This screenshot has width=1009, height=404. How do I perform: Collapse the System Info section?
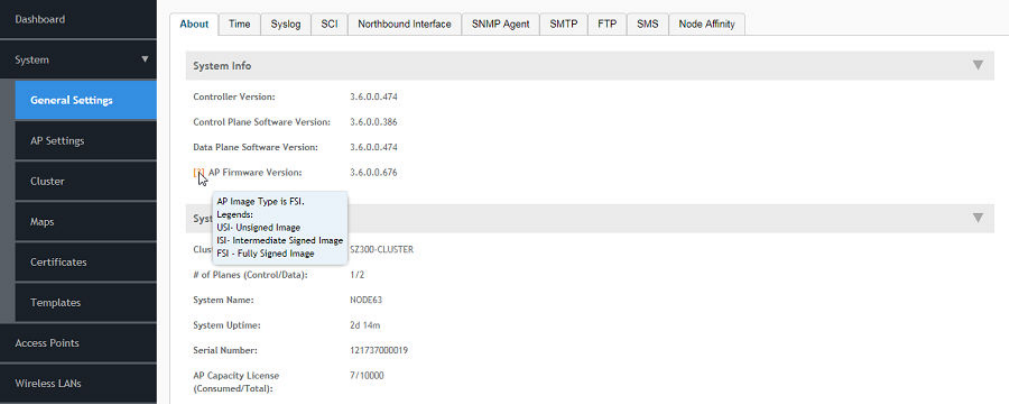pyautogui.click(x=977, y=66)
